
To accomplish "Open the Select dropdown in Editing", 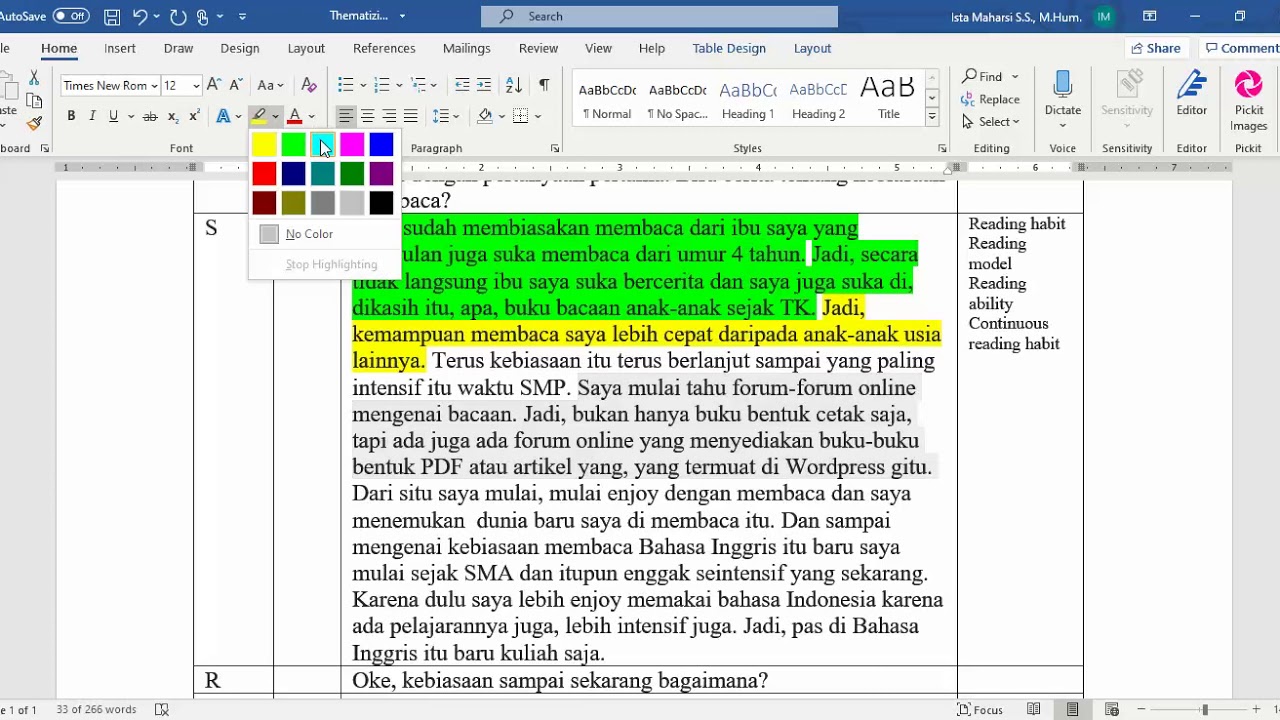I will coord(990,122).
